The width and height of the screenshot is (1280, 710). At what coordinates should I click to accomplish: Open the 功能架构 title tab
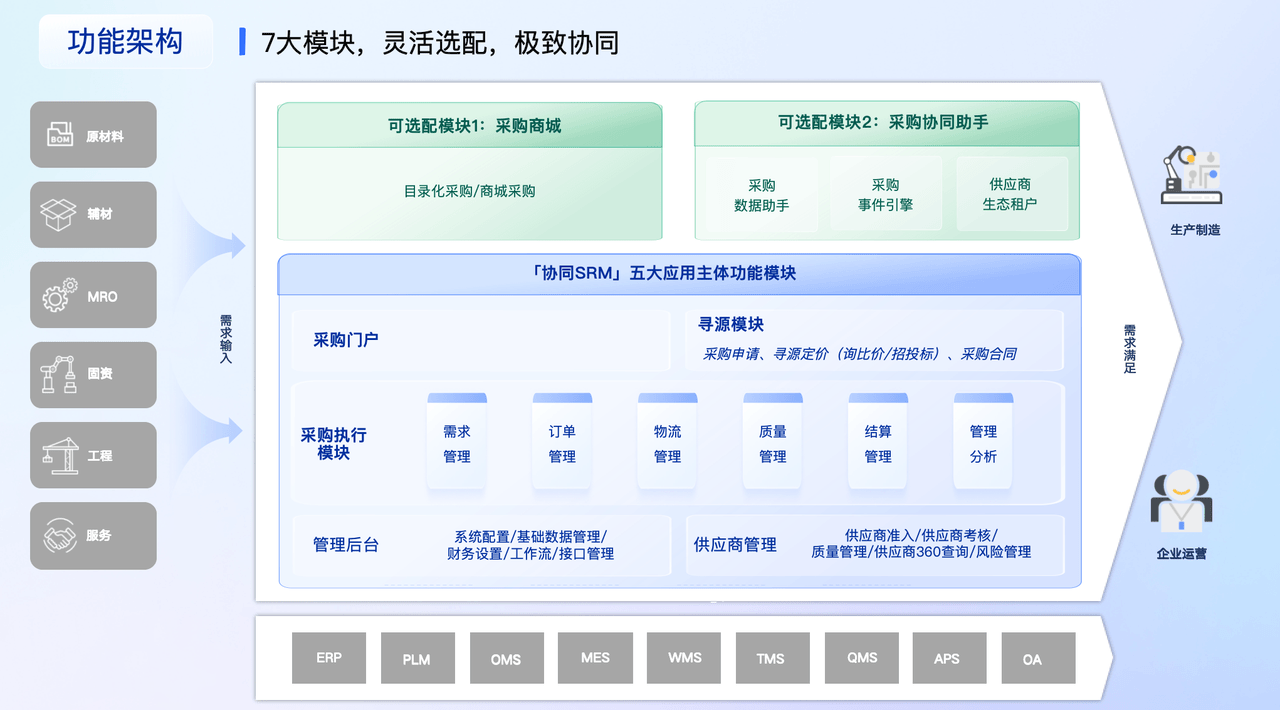(x=125, y=42)
